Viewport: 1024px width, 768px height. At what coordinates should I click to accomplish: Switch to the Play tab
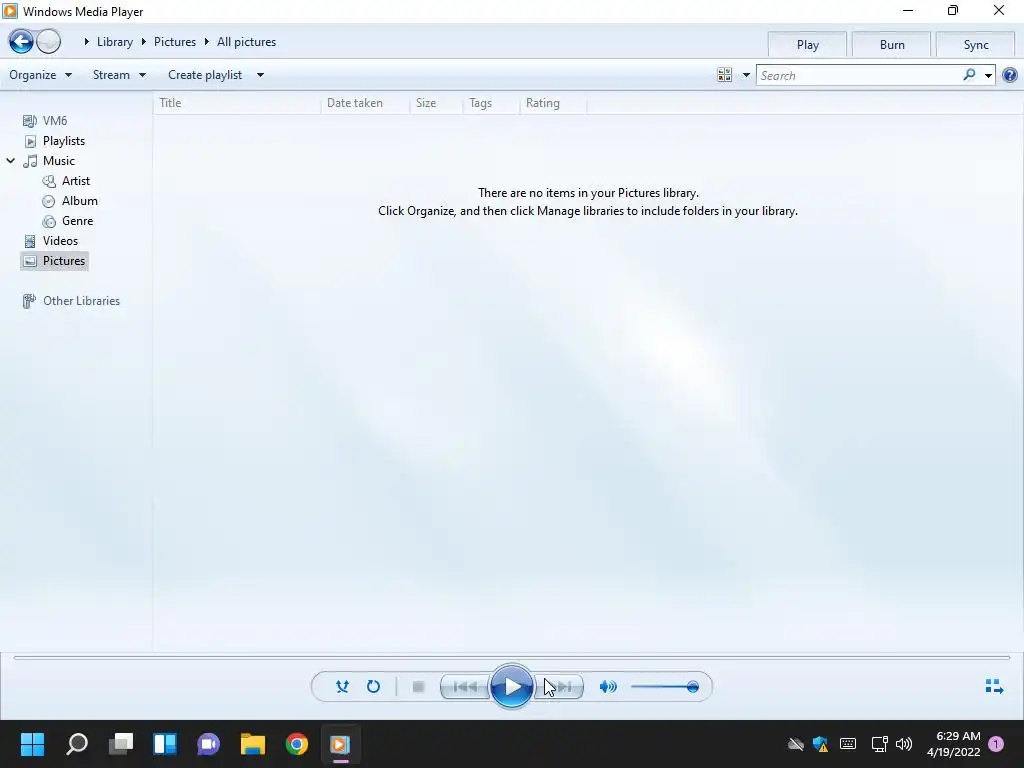click(x=807, y=45)
